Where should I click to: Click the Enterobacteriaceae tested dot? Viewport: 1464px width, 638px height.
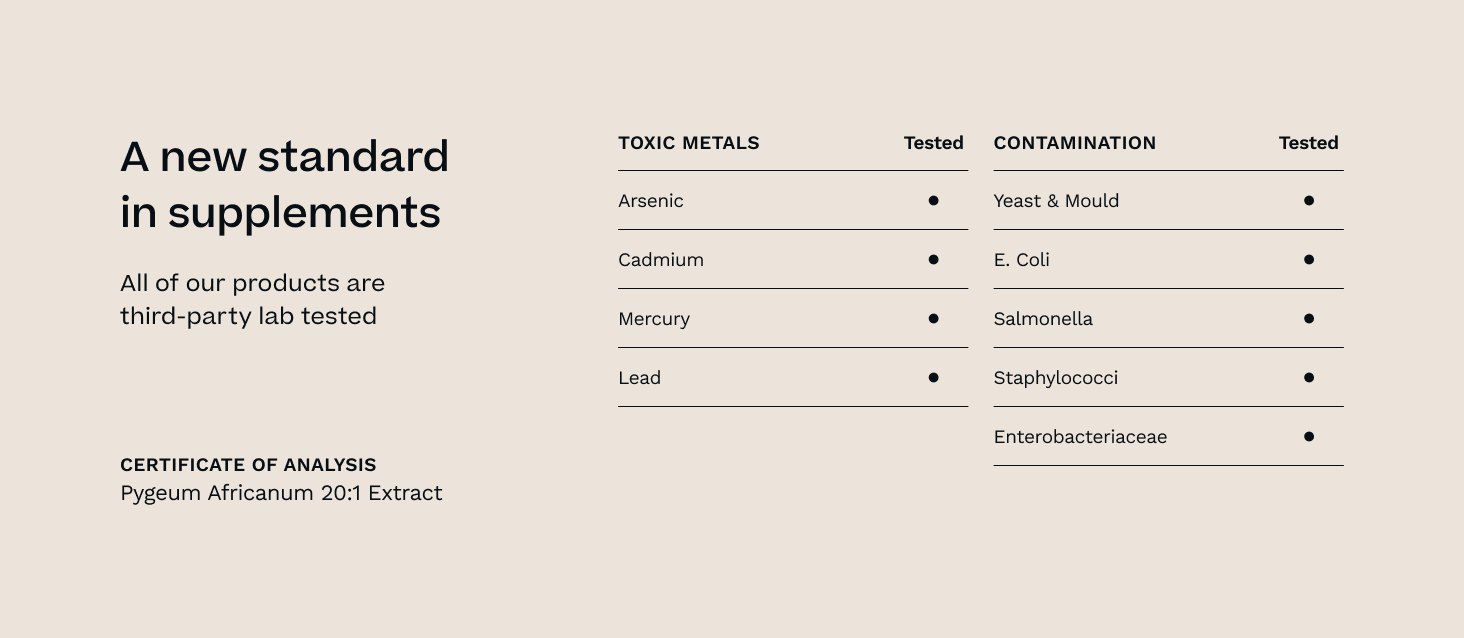(x=1308, y=437)
